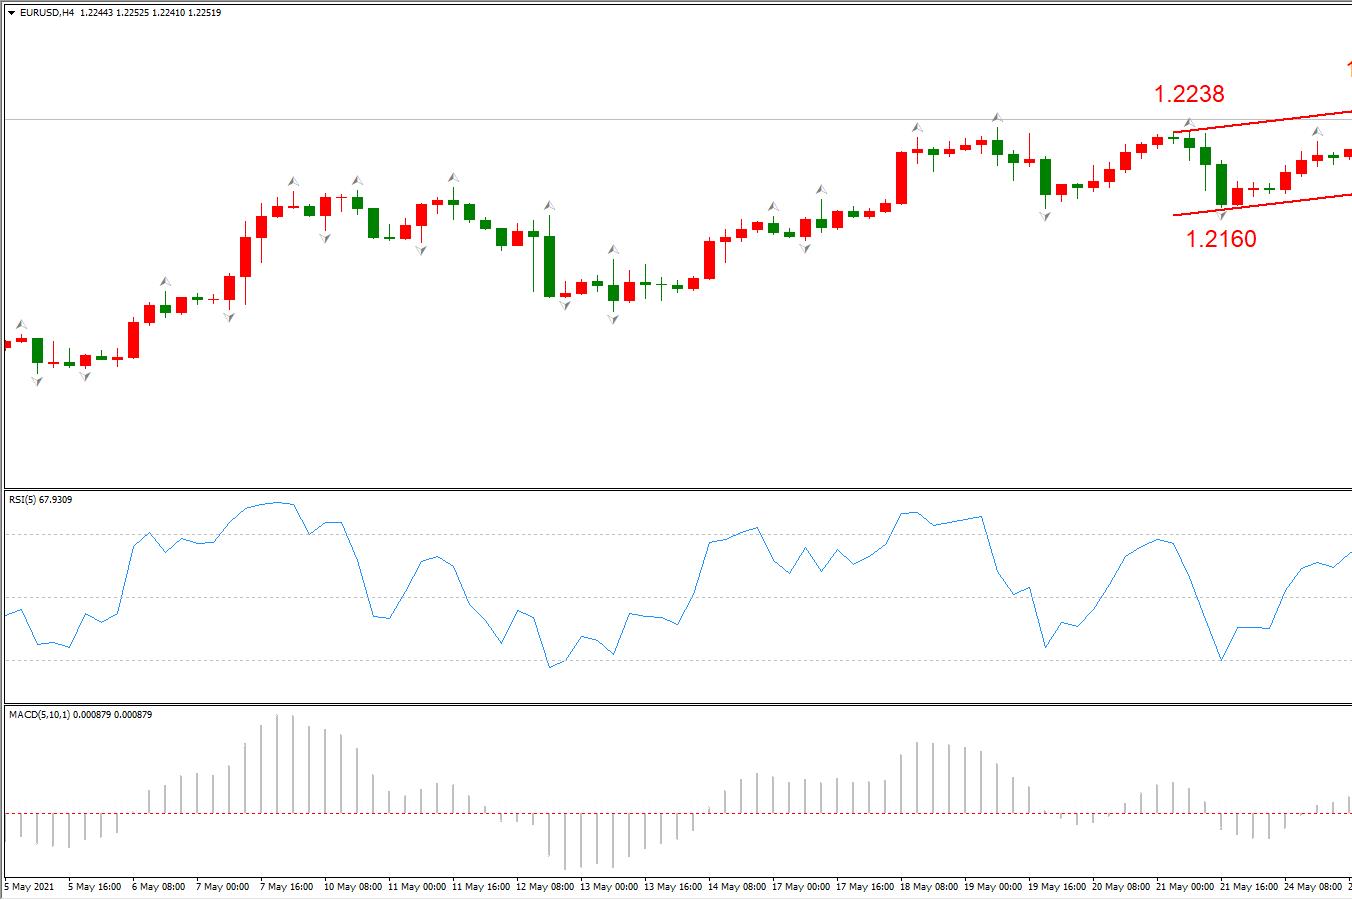Click the down fractal below the 19 May 08:00 drop candle
This screenshot has height=900, width=1352.
(x=1045, y=215)
